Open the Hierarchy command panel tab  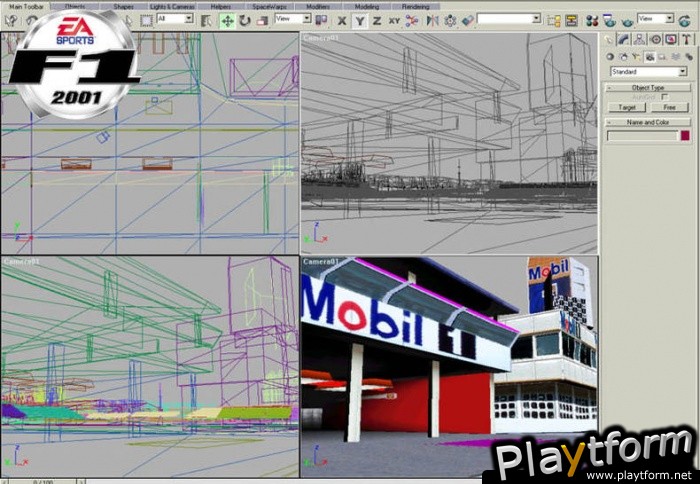[639, 39]
